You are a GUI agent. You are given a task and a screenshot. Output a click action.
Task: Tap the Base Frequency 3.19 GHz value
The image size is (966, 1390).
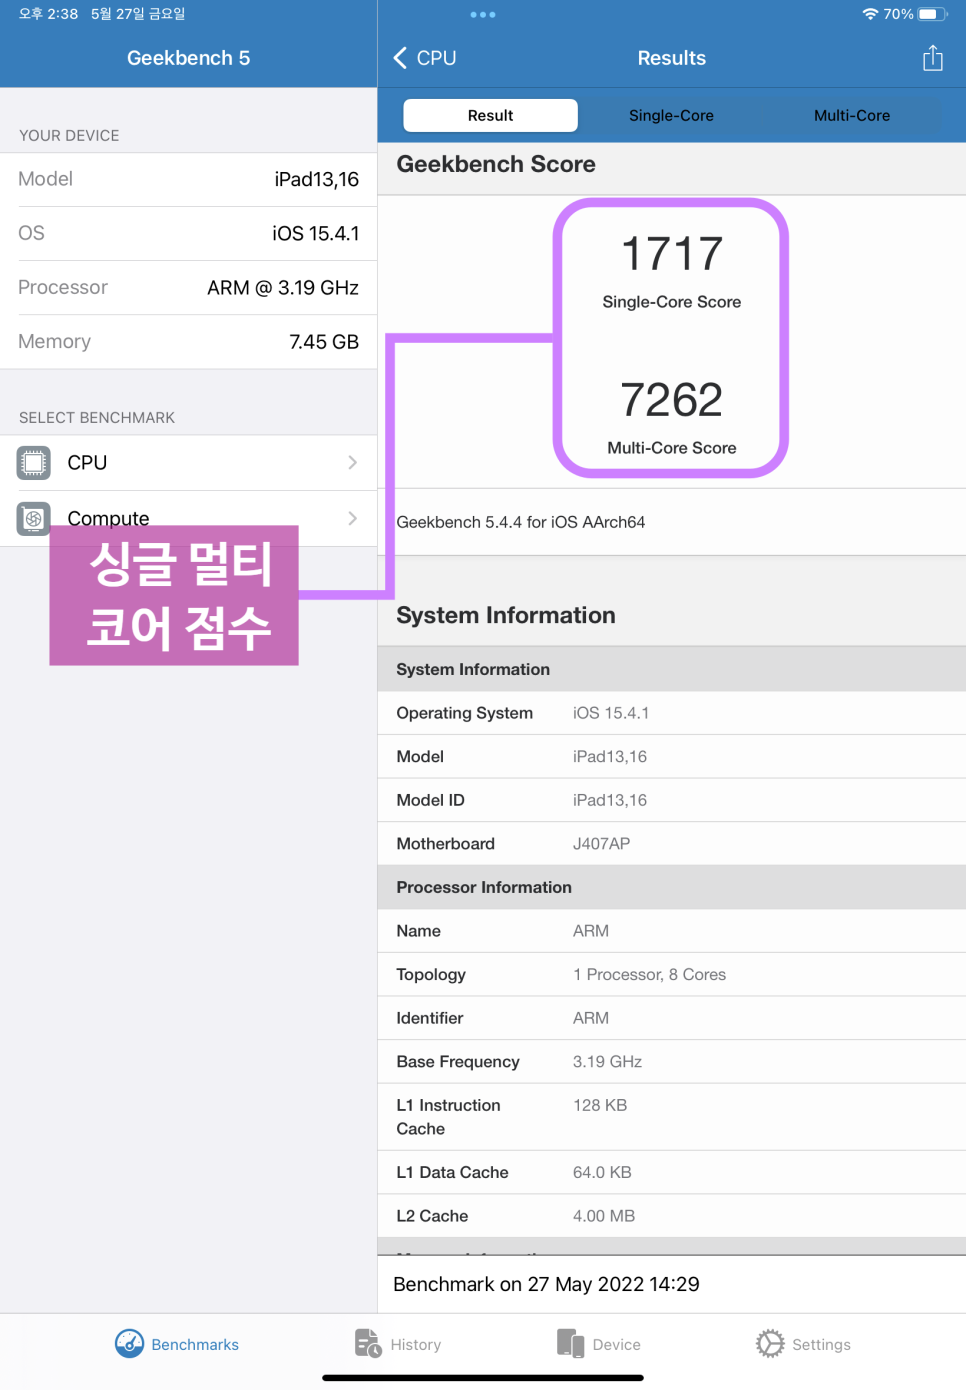click(607, 1062)
